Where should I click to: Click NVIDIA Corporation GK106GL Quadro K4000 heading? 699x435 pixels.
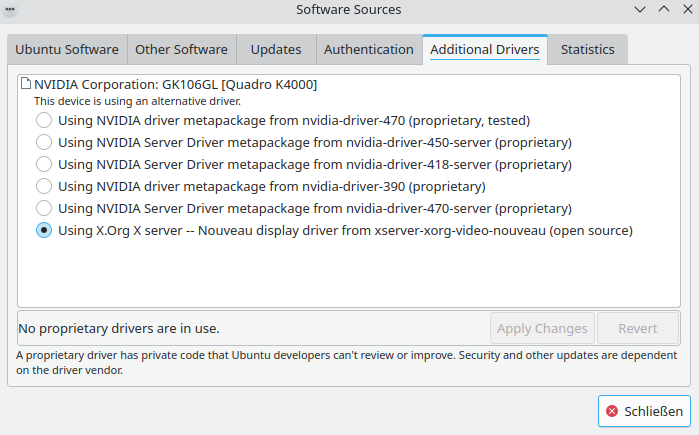pyautogui.click(x=176, y=84)
